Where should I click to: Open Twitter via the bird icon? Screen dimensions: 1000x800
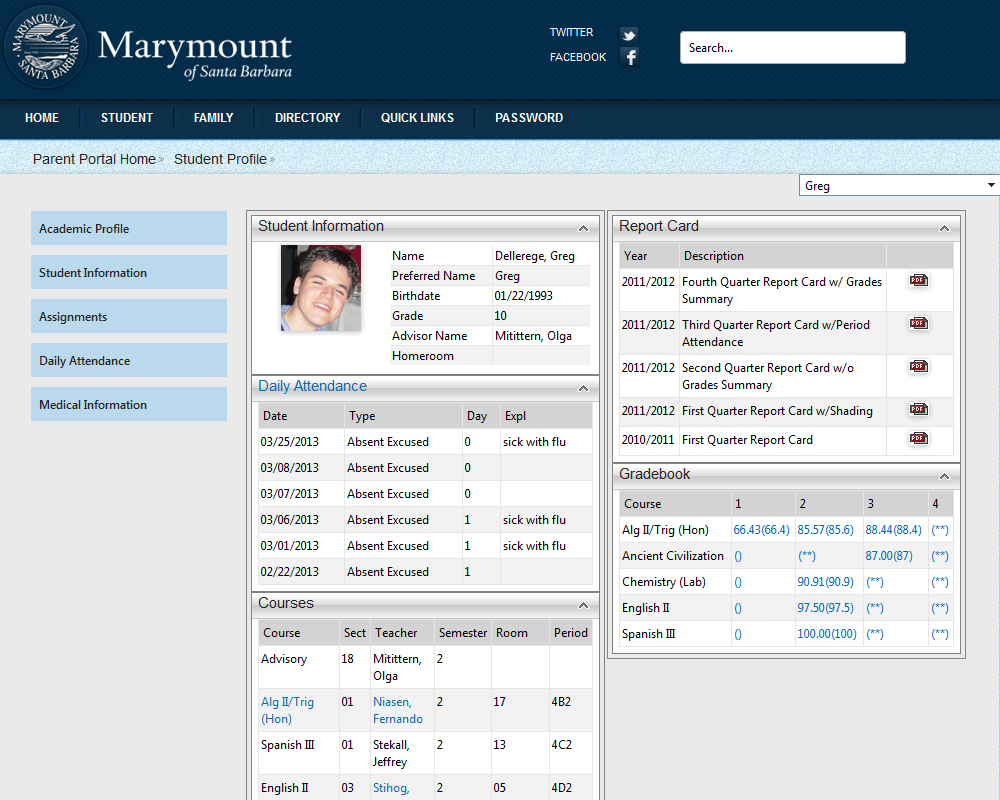coord(628,34)
